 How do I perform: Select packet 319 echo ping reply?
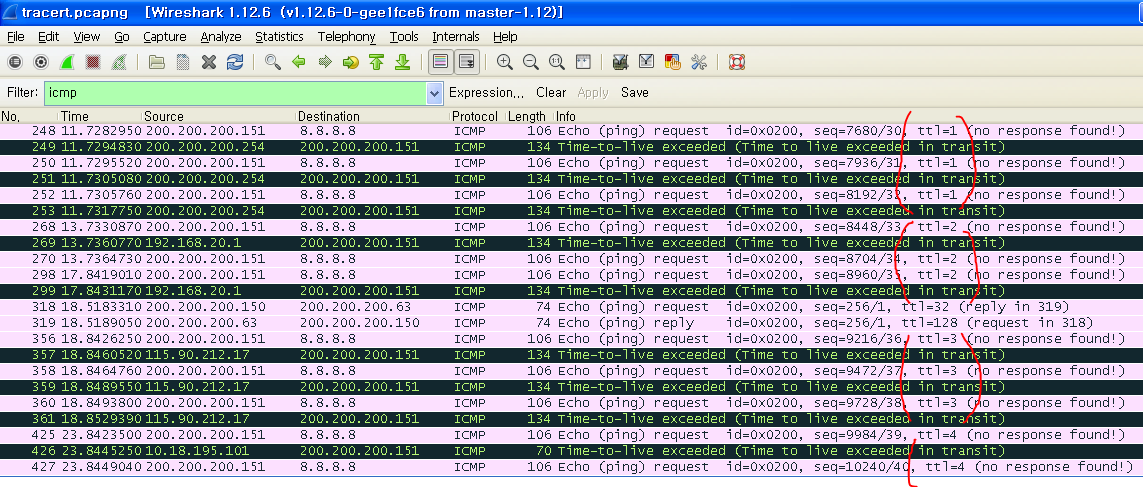572,323
